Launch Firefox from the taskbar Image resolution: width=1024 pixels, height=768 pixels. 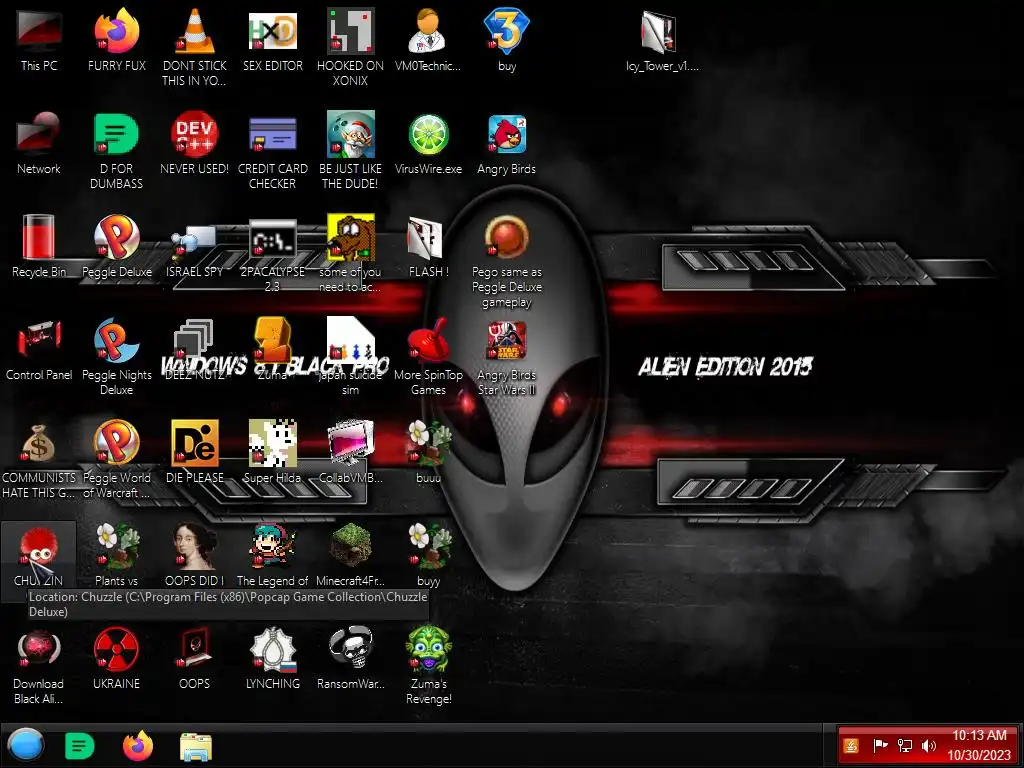click(x=137, y=746)
